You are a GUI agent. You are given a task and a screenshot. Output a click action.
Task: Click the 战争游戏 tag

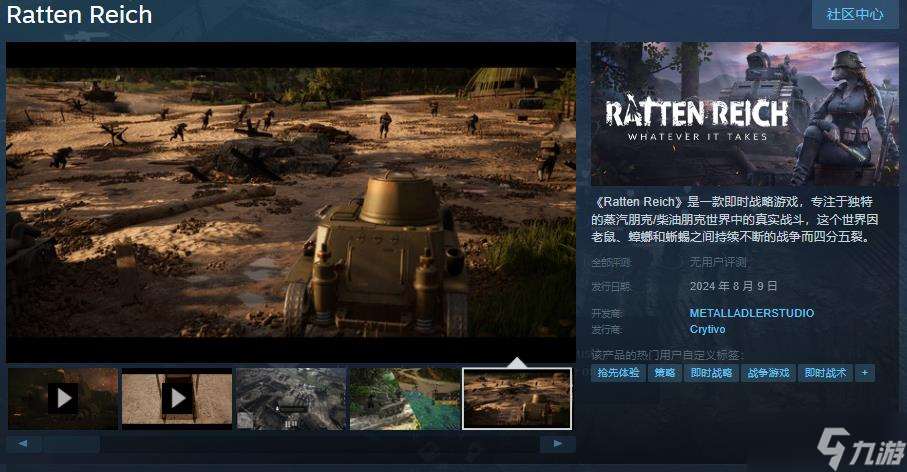pos(768,373)
